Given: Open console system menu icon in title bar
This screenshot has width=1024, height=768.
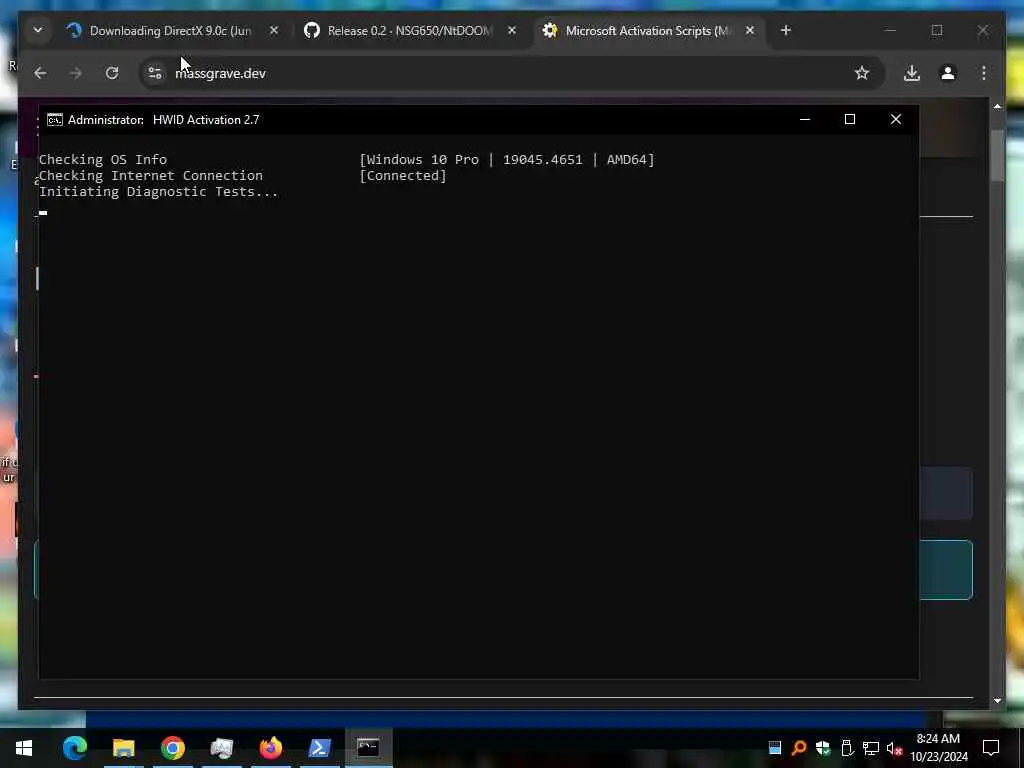Looking at the screenshot, I should click(x=55, y=120).
